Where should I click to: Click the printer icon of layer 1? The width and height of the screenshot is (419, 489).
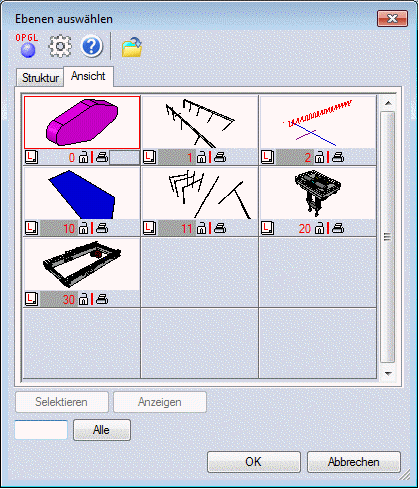220,157
